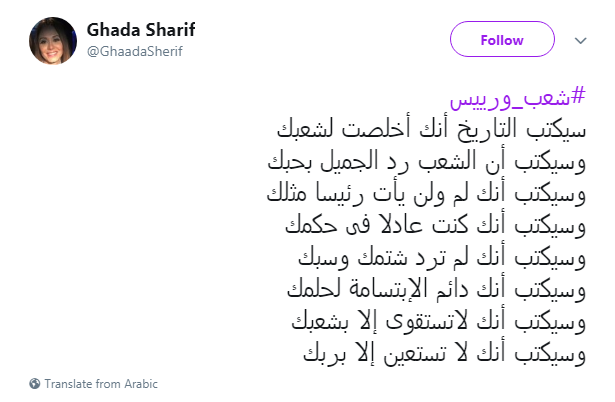Click the last tweet line ending with بربك
Viewport: 615px width, 402px height.
point(444,354)
